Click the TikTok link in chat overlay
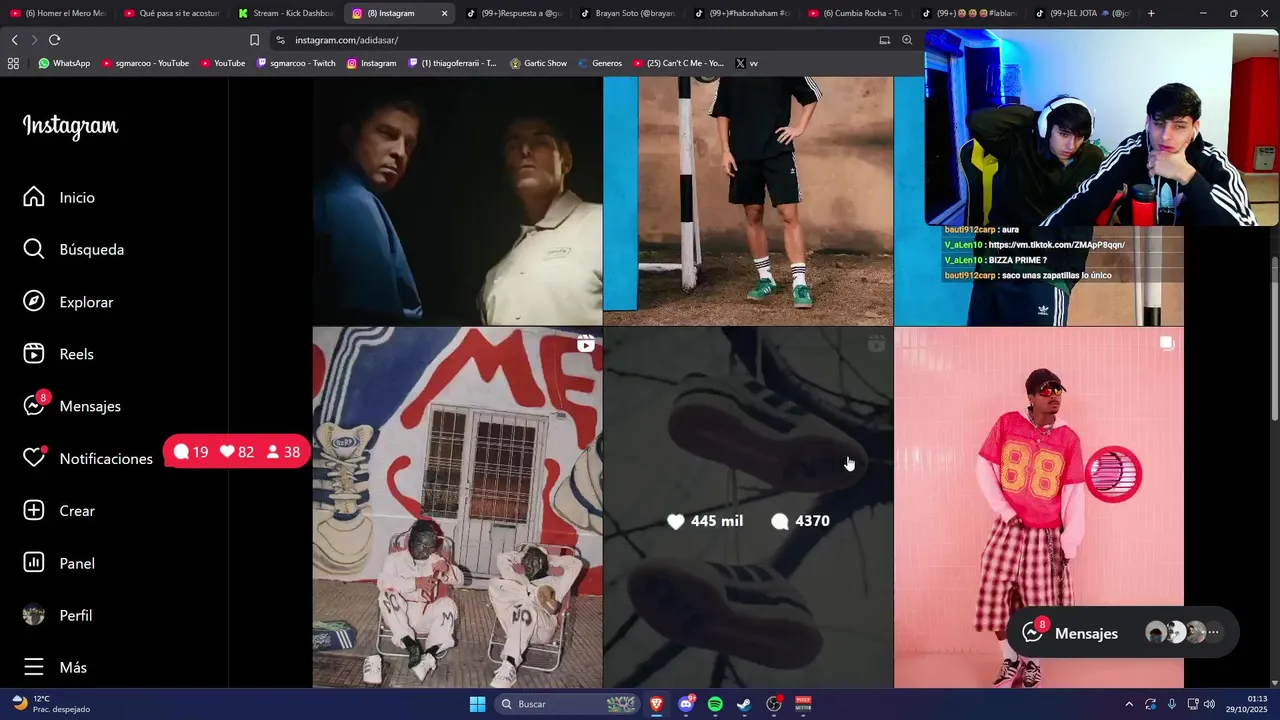 tap(1055, 245)
